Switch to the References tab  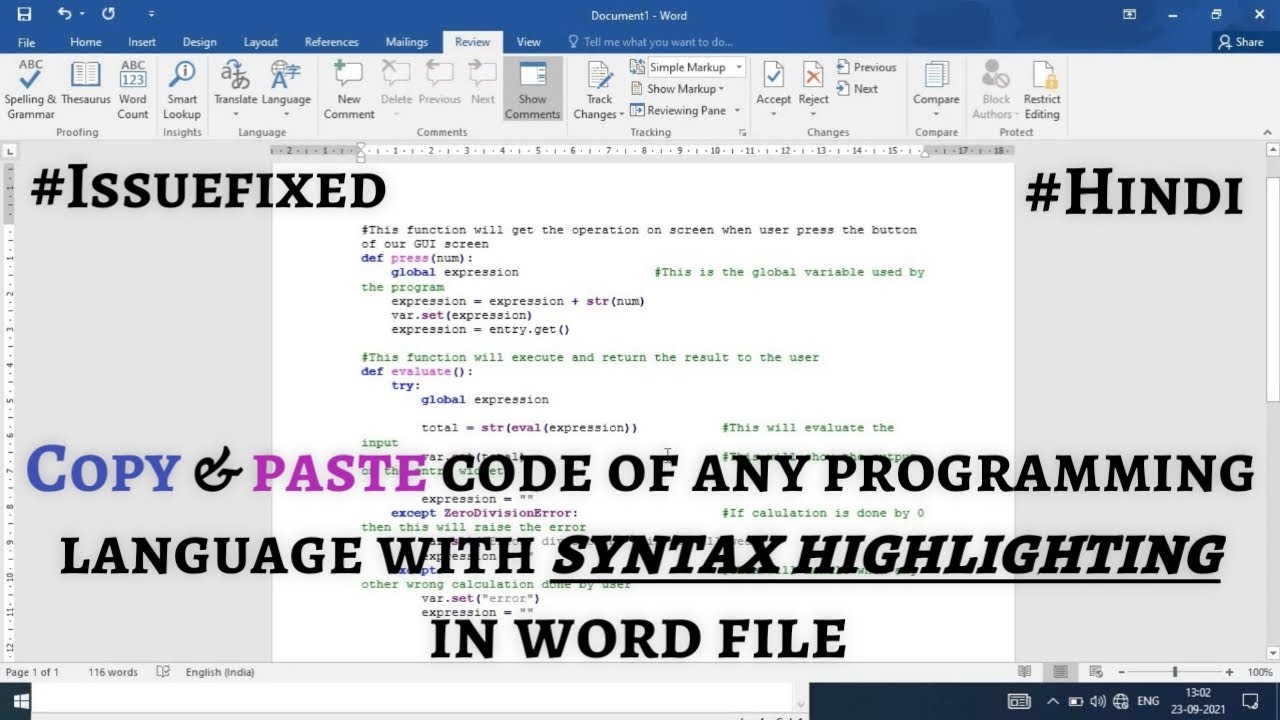pyautogui.click(x=331, y=42)
